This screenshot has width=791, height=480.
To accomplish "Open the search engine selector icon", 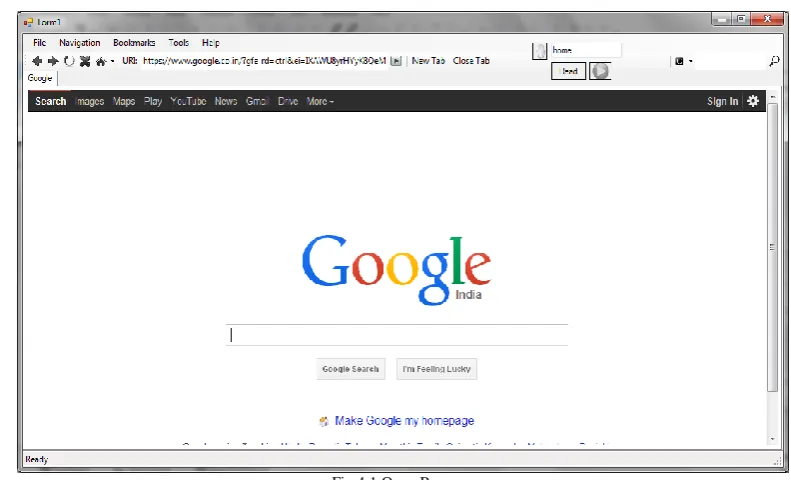I will pos(679,61).
